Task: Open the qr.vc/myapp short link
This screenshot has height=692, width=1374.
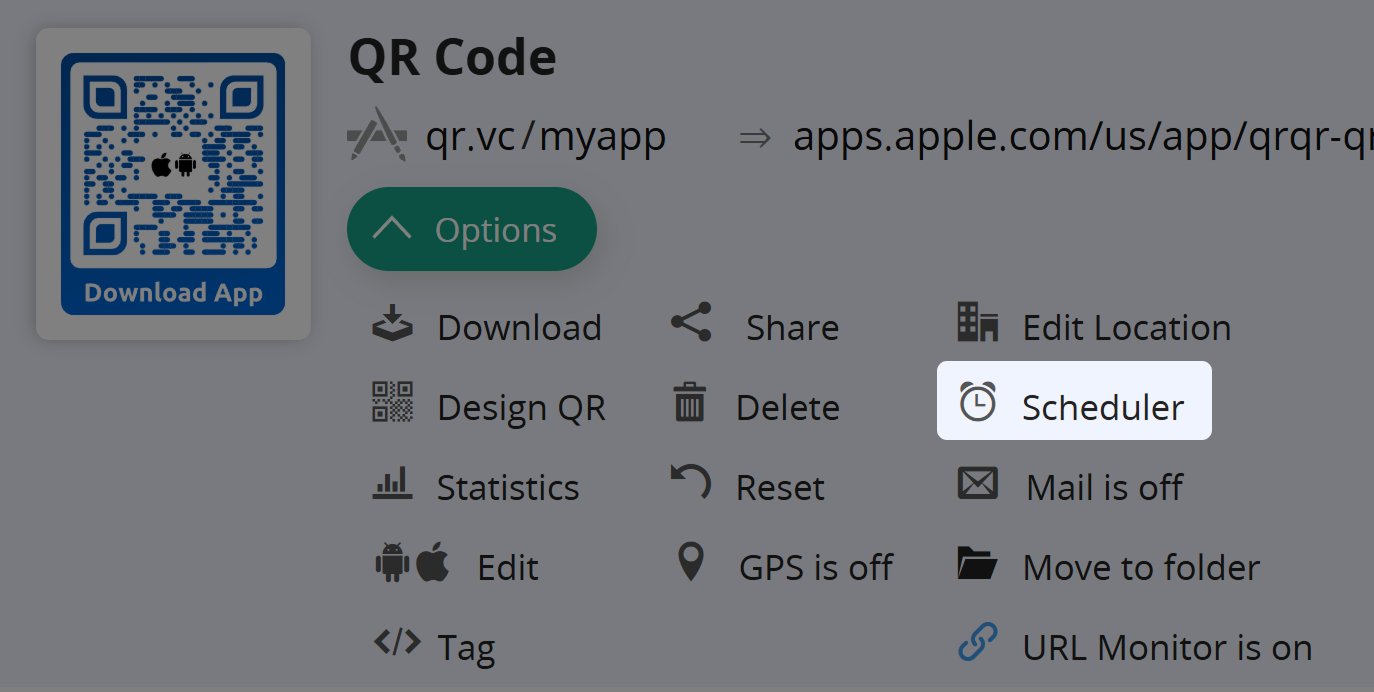Action: (x=547, y=136)
